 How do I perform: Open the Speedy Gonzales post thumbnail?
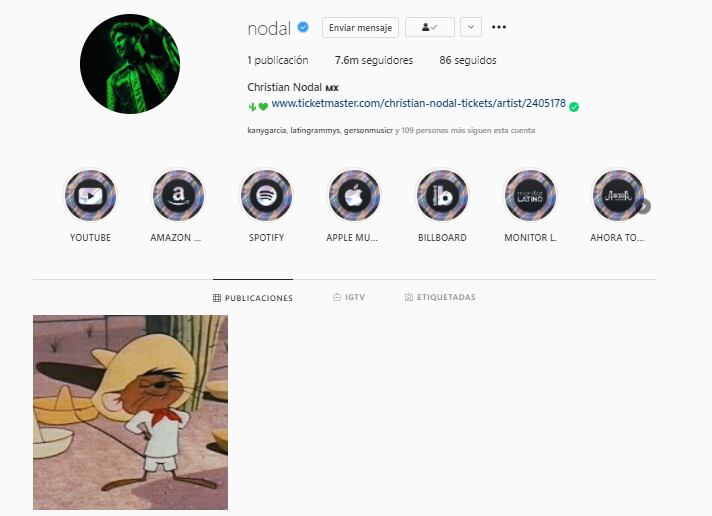130,412
